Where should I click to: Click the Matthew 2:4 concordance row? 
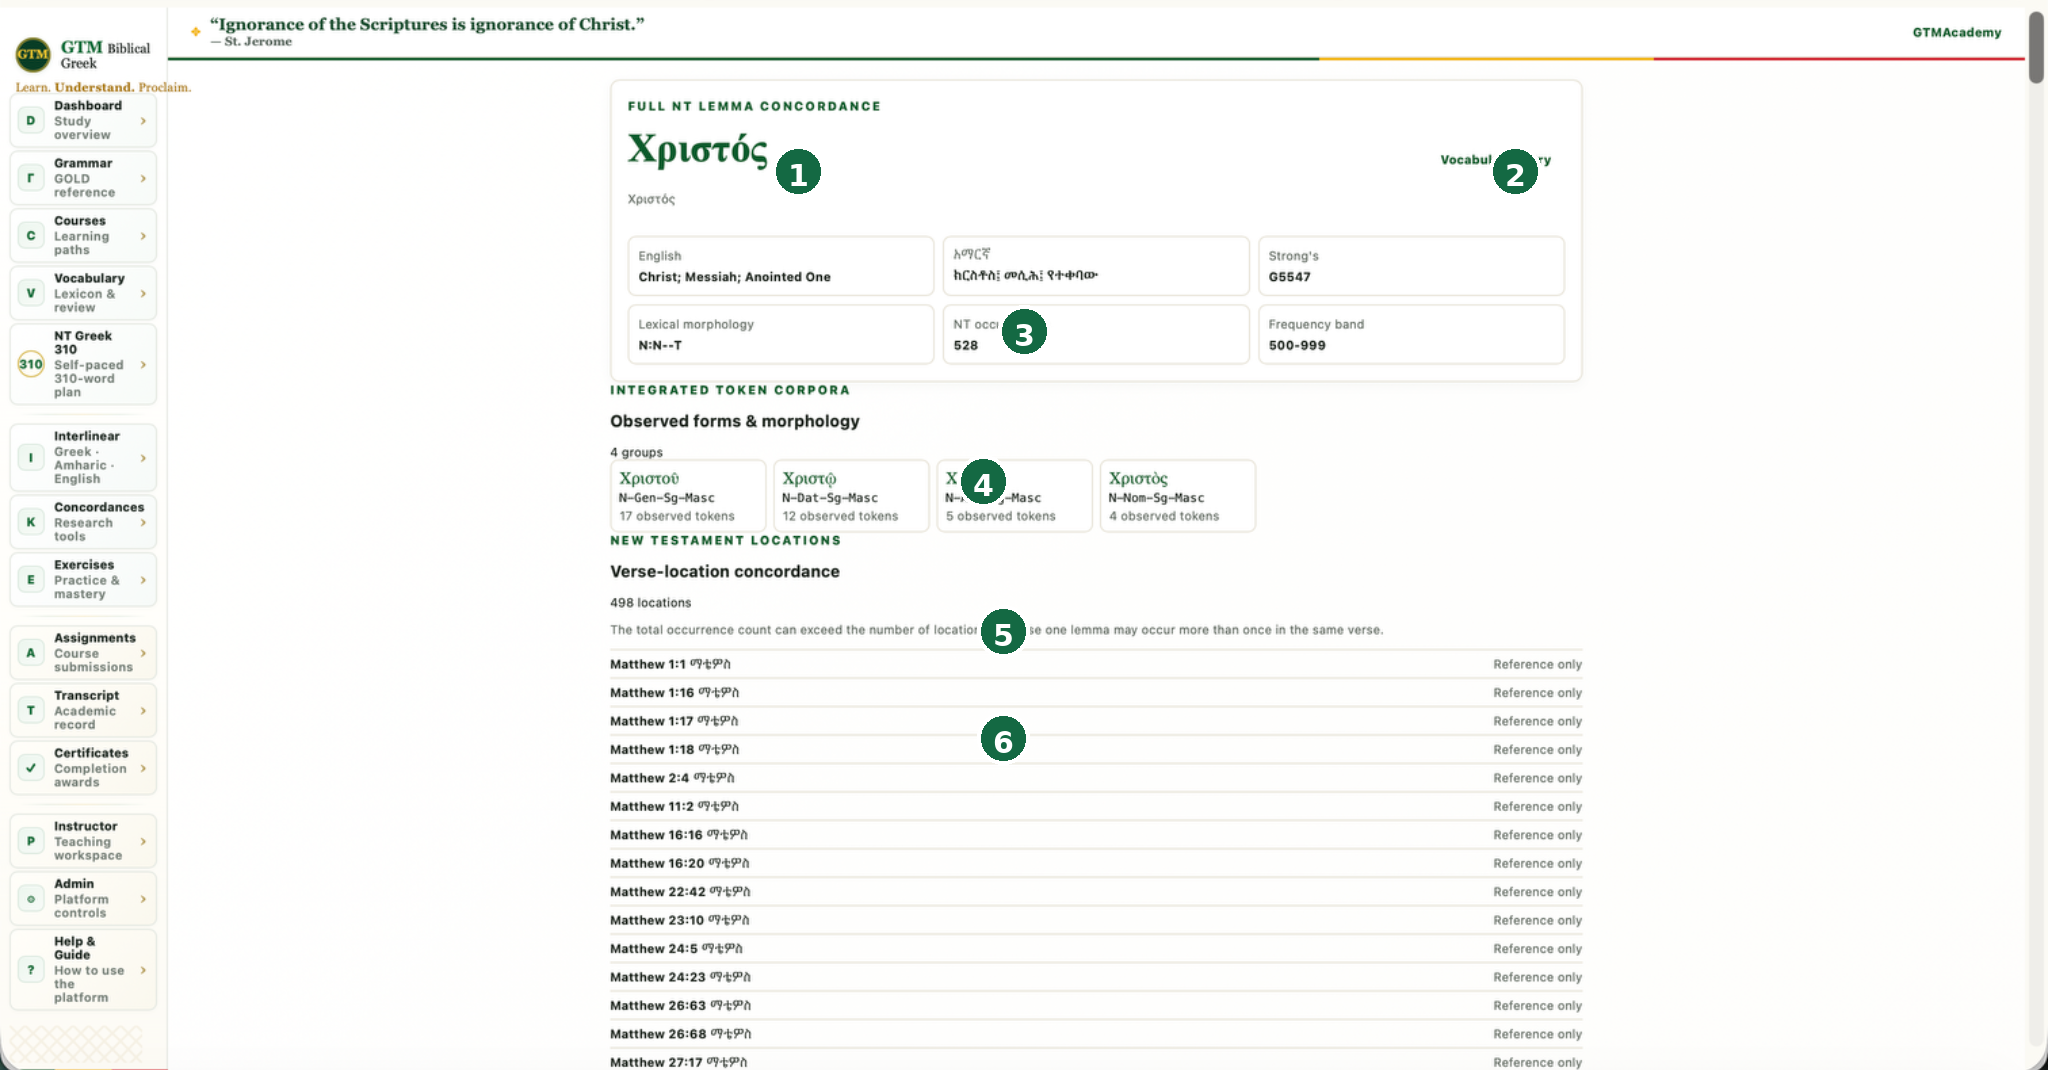(1096, 778)
